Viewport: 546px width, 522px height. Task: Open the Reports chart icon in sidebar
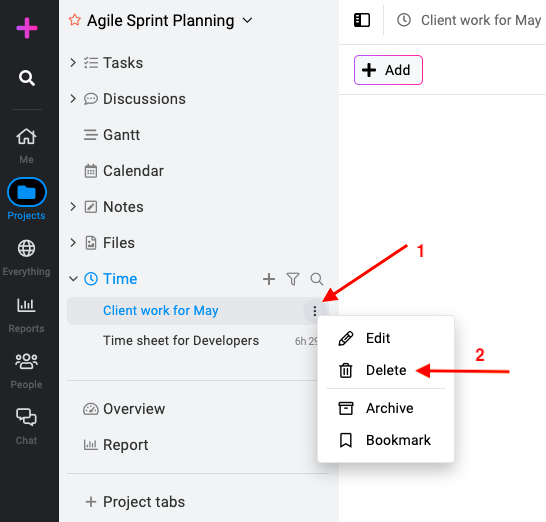[26, 305]
